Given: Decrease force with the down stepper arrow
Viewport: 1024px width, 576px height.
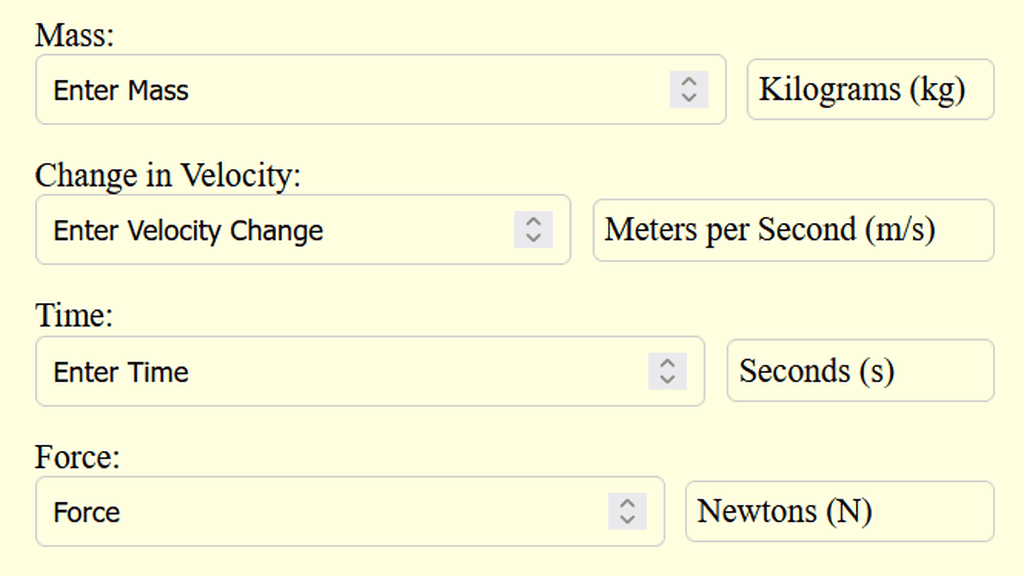Looking at the screenshot, I should [627, 520].
